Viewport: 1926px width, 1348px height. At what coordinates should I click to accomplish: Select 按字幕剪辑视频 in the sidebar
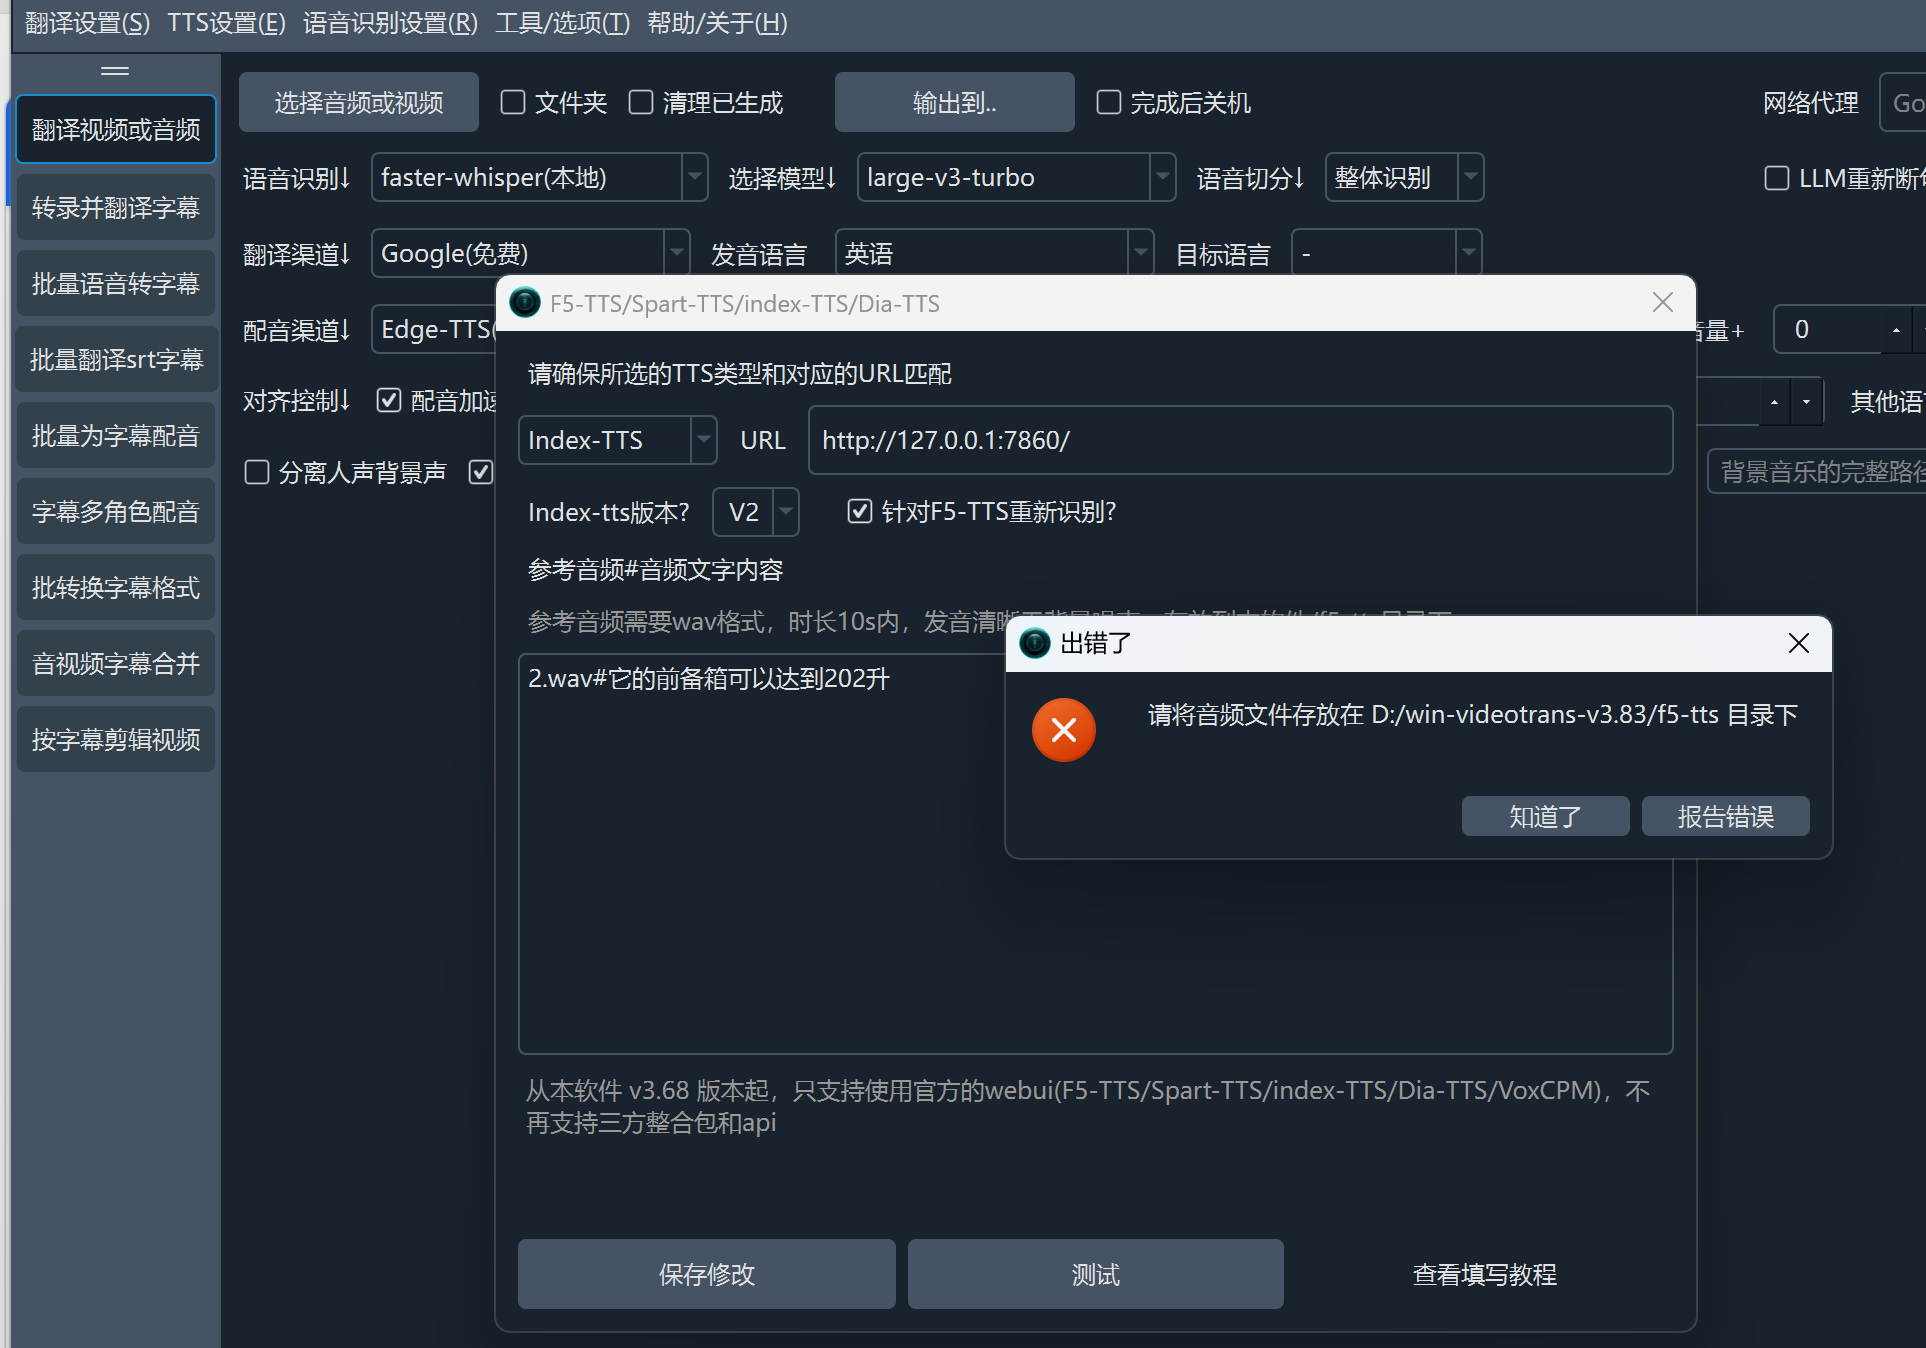point(115,738)
